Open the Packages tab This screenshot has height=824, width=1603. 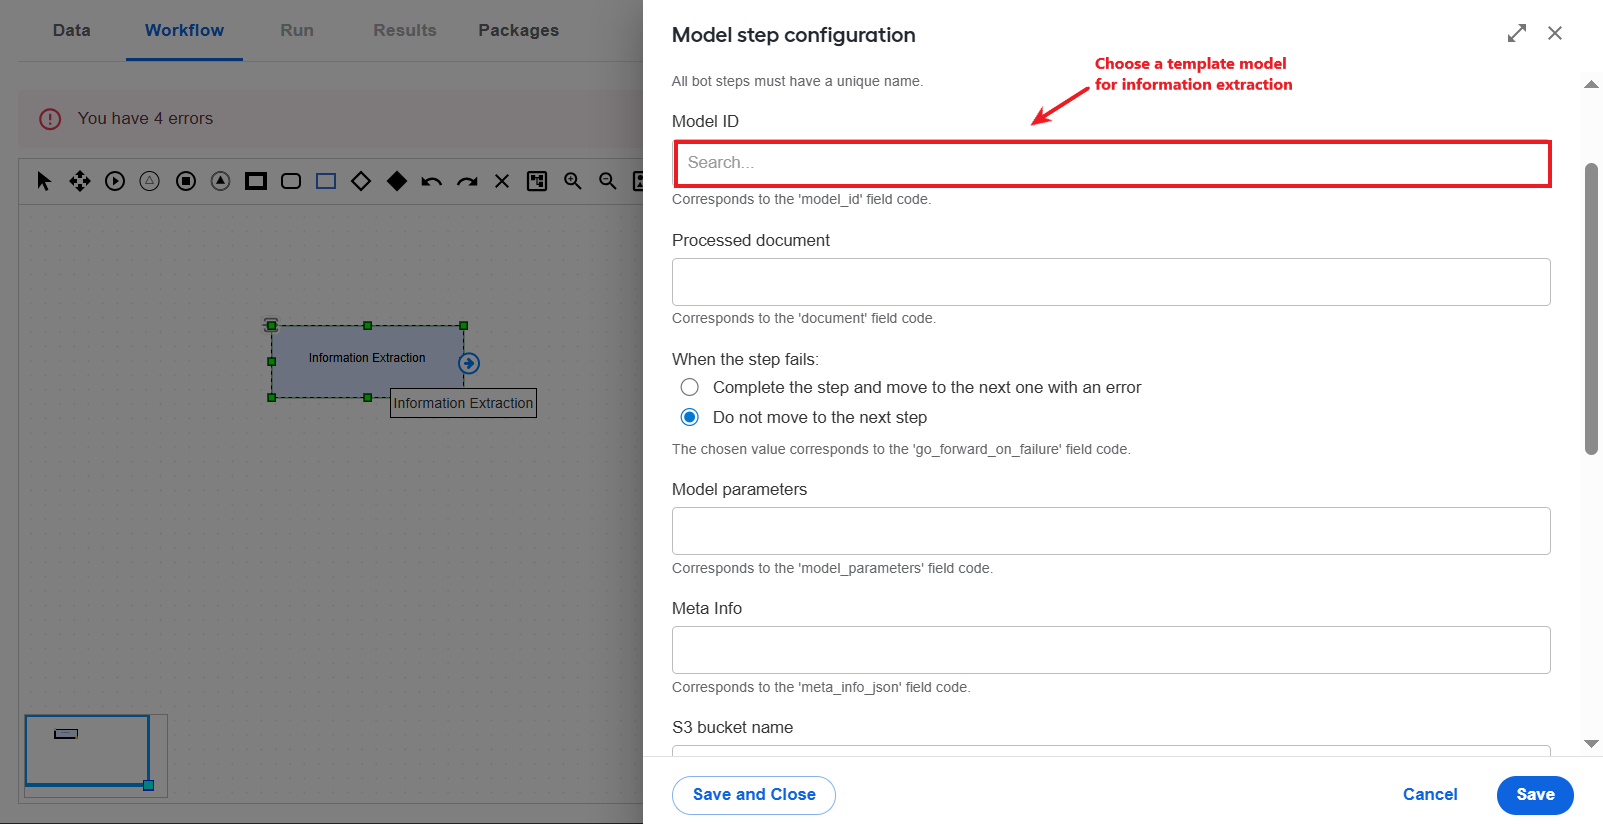(519, 30)
